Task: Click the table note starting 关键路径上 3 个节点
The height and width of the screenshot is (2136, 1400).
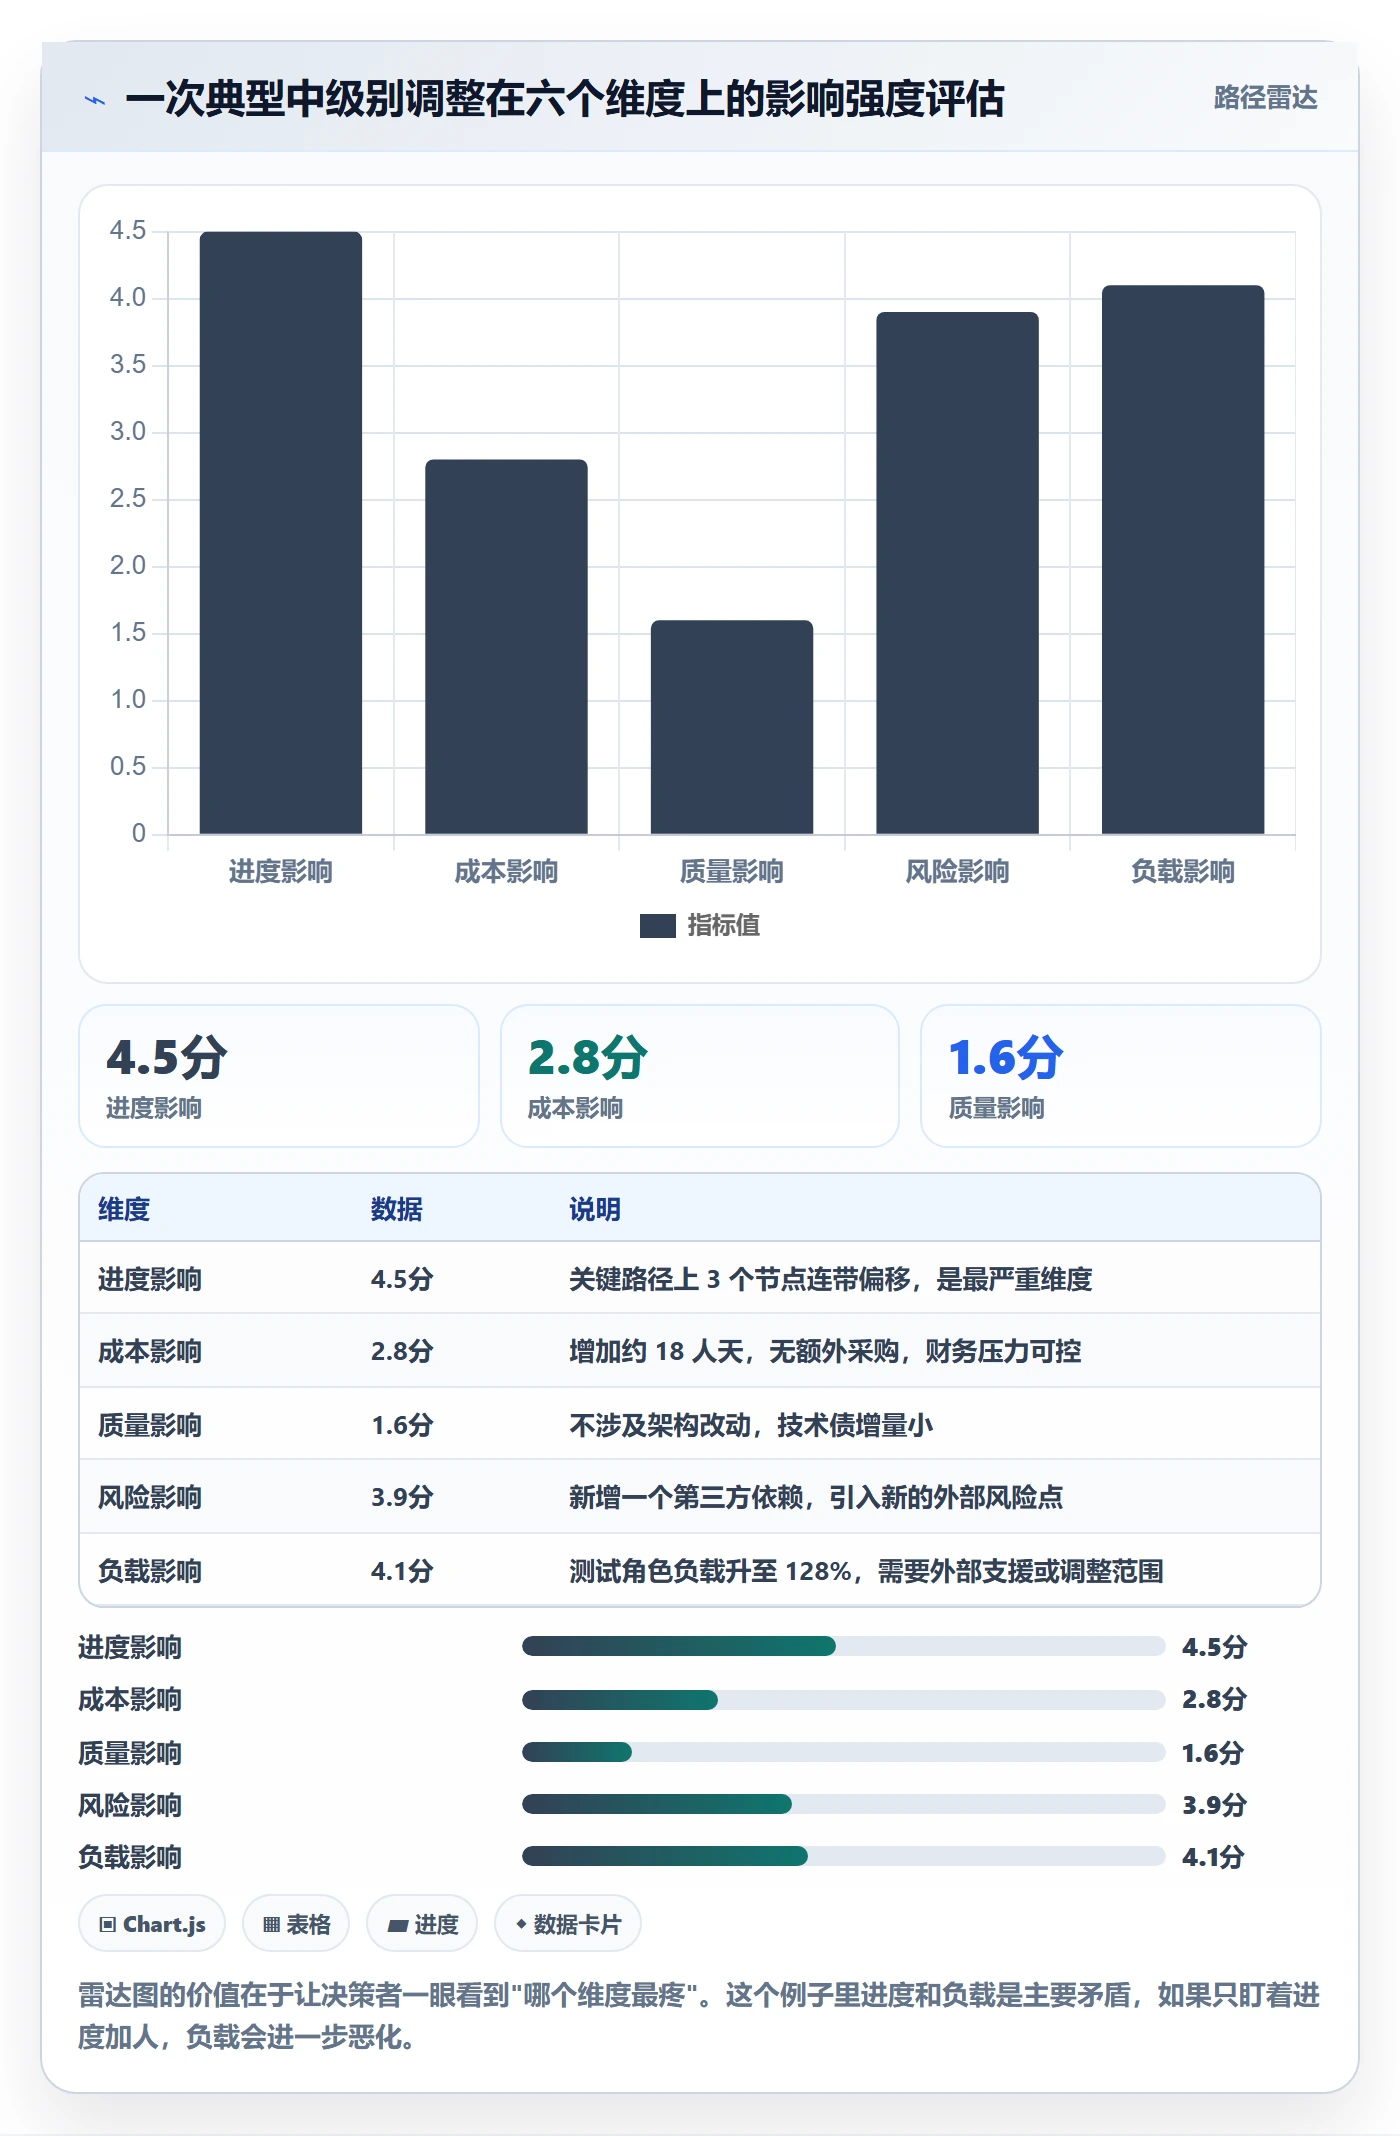Action: point(831,1279)
